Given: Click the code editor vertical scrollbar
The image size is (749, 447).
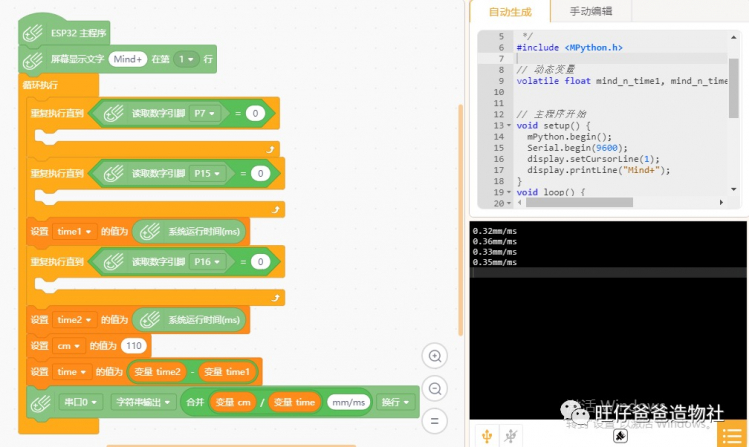Looking at the screenshot, I should point(733,88).
